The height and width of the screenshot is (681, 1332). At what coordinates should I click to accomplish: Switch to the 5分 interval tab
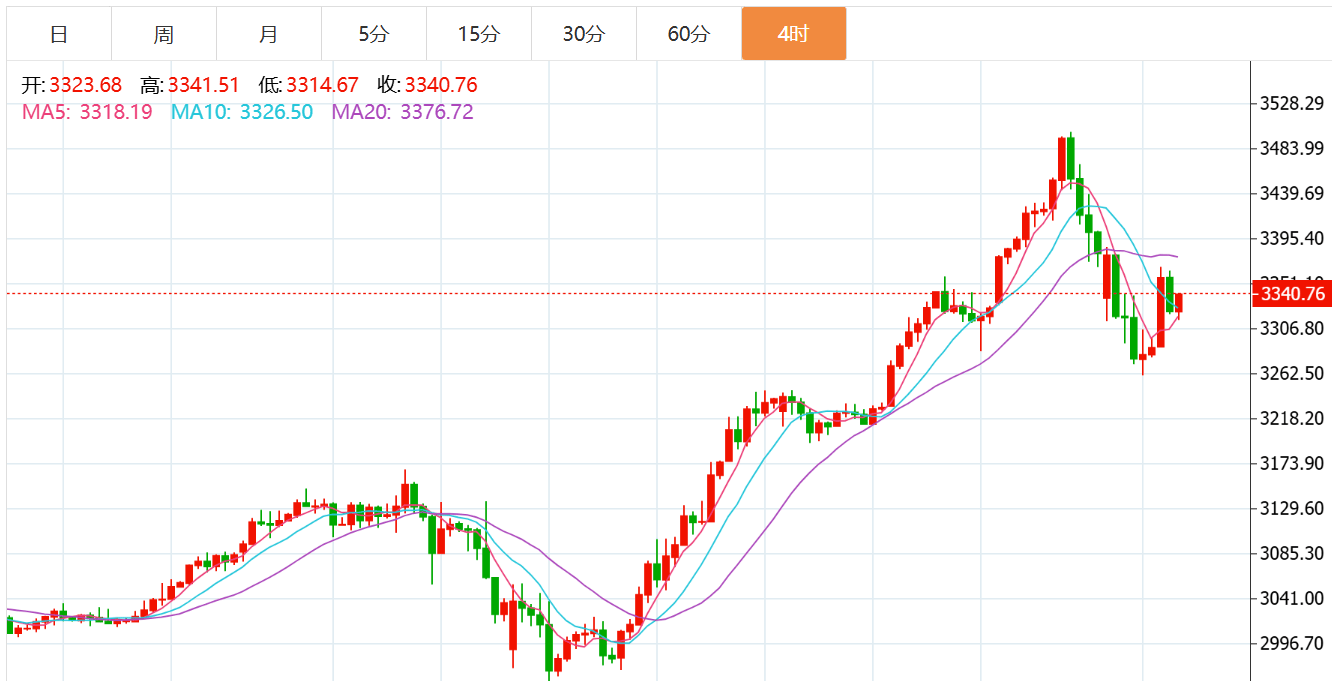(x=373, y=34)
